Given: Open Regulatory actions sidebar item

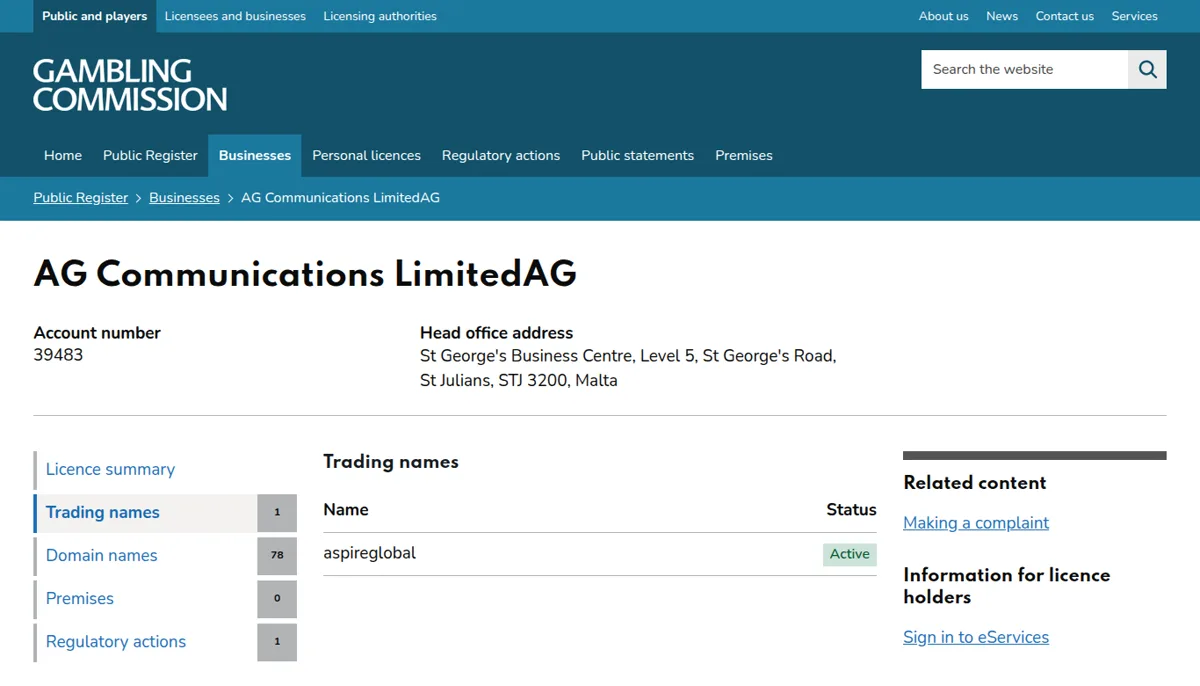Looking at the screenshot, I should click(166, 641).
